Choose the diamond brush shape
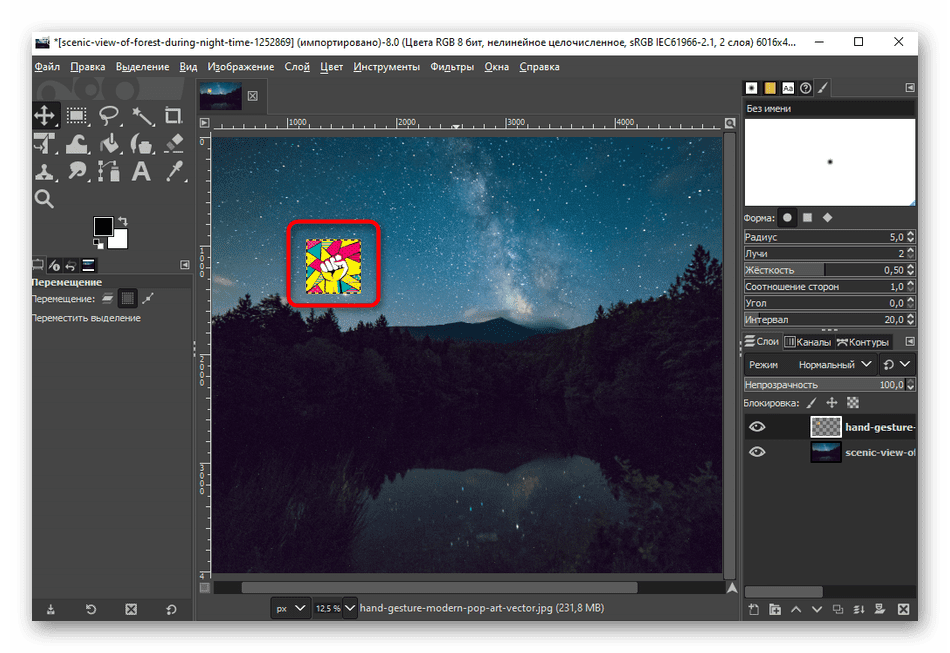950x653 pixels. [x=827, y=217]
